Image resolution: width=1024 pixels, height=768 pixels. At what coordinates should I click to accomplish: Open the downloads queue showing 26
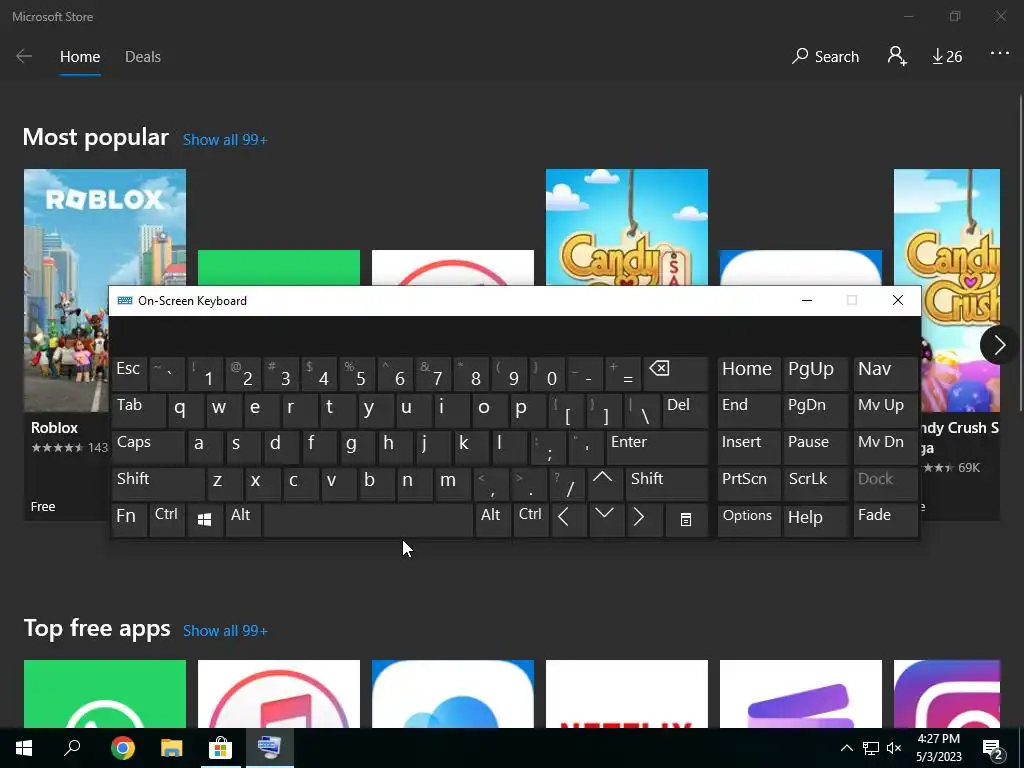(947, 56)
